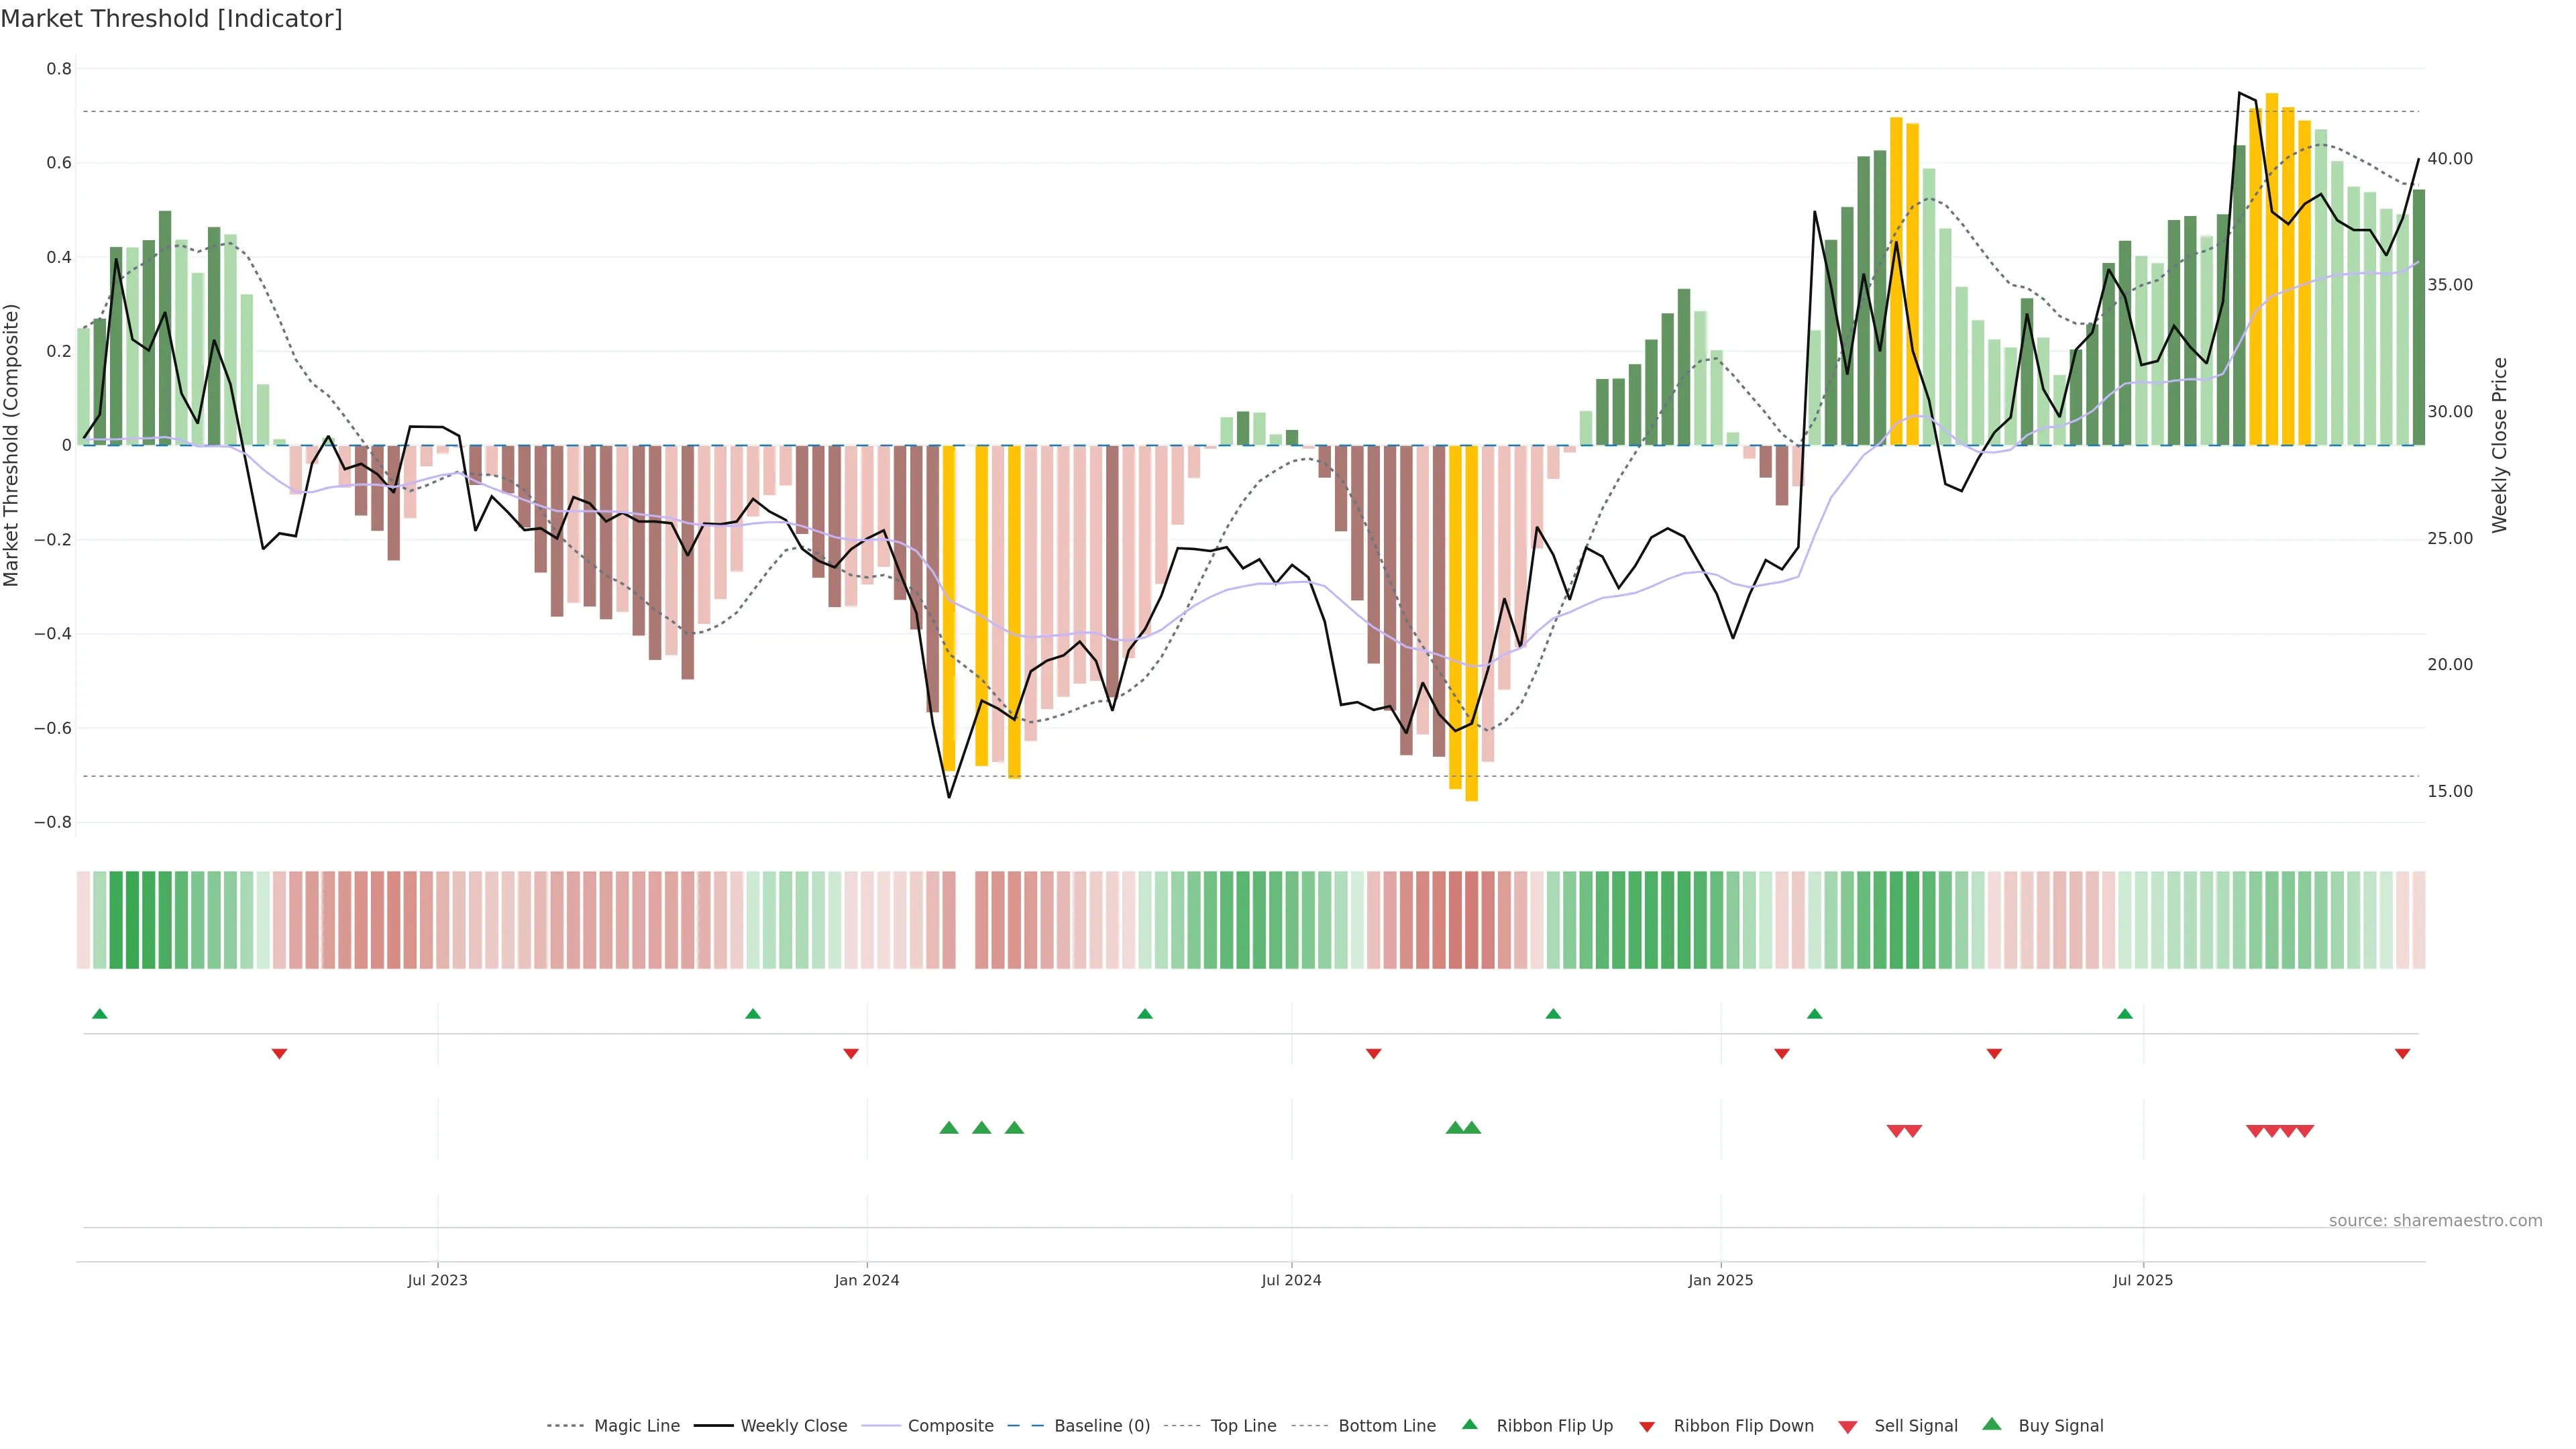Click the first green ribbon flip-up marker
The width and height of the screenshot is (2576, 1449).
tap(99, 1014)
